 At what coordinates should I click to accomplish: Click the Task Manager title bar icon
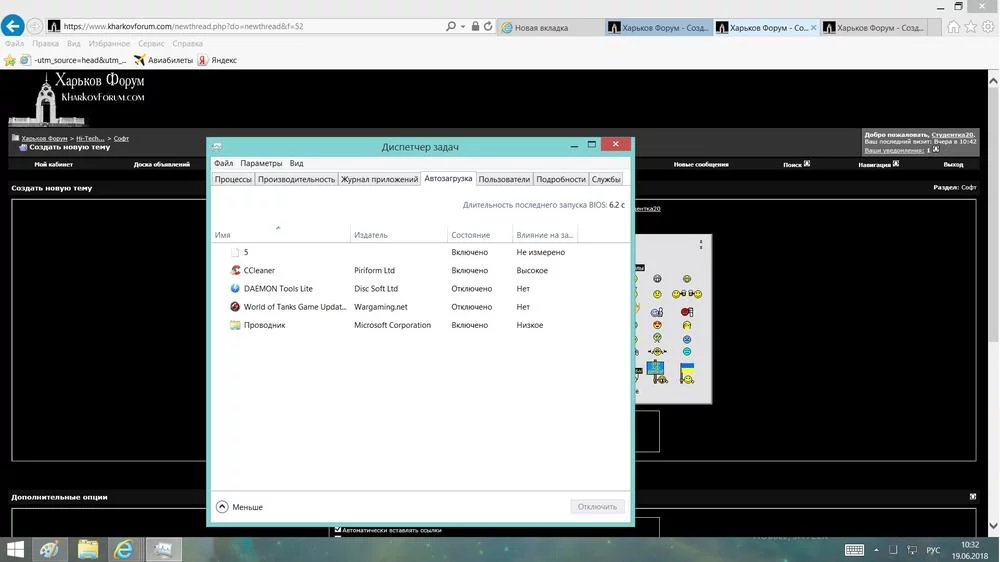click(217, 147)
